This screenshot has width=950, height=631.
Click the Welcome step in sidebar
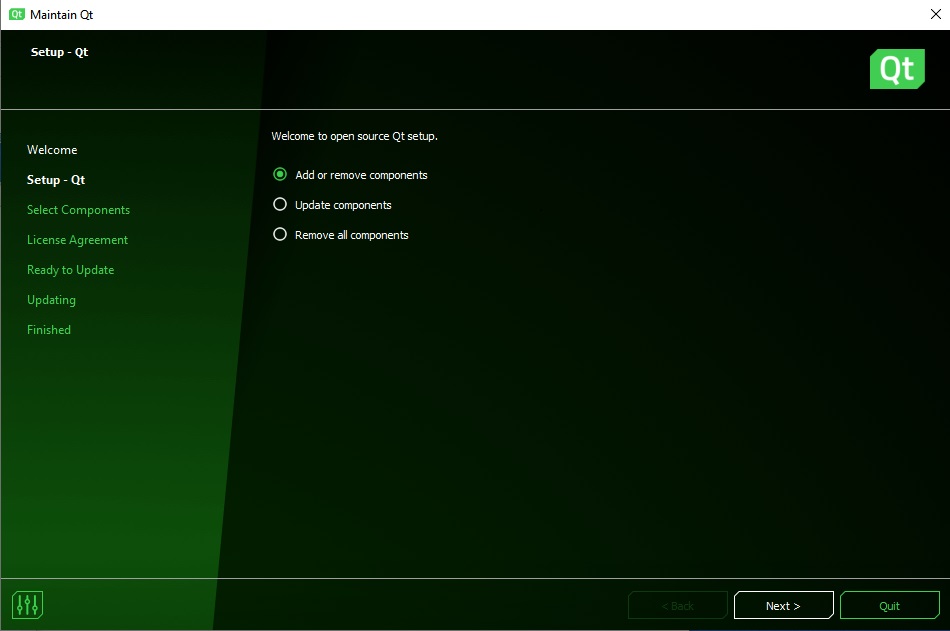[52, 150]
